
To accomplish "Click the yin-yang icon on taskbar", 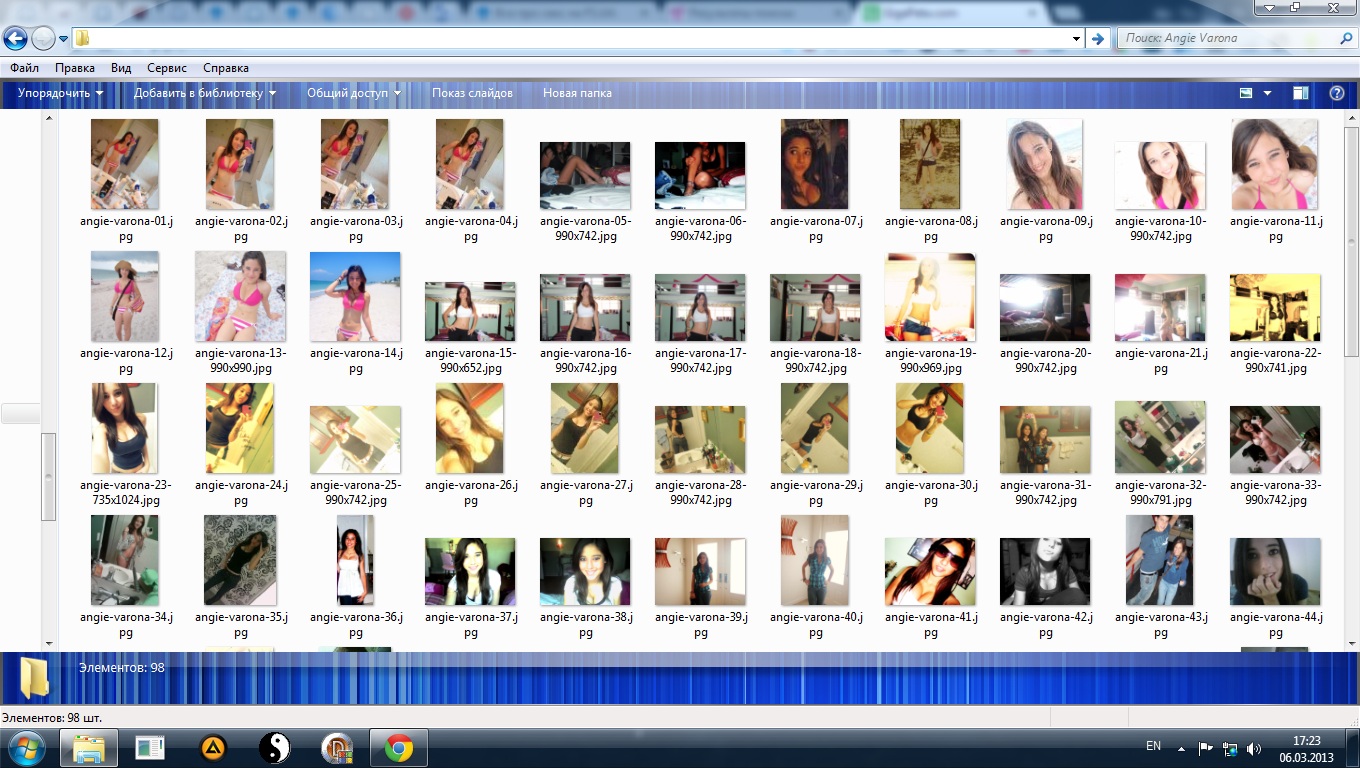I will (x=274, y=748).
